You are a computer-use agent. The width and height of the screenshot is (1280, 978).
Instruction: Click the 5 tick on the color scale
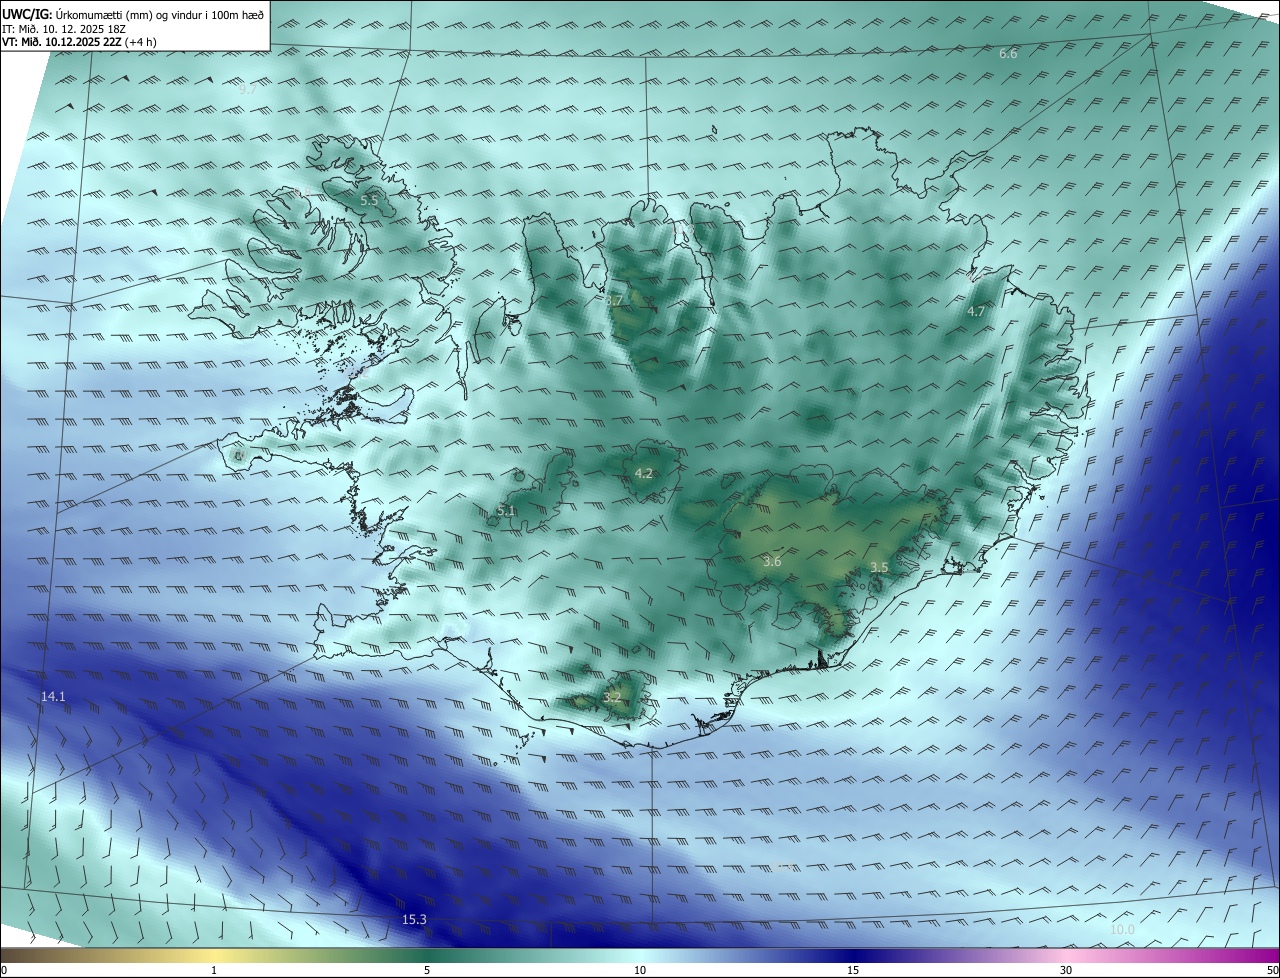pos(427,971)
